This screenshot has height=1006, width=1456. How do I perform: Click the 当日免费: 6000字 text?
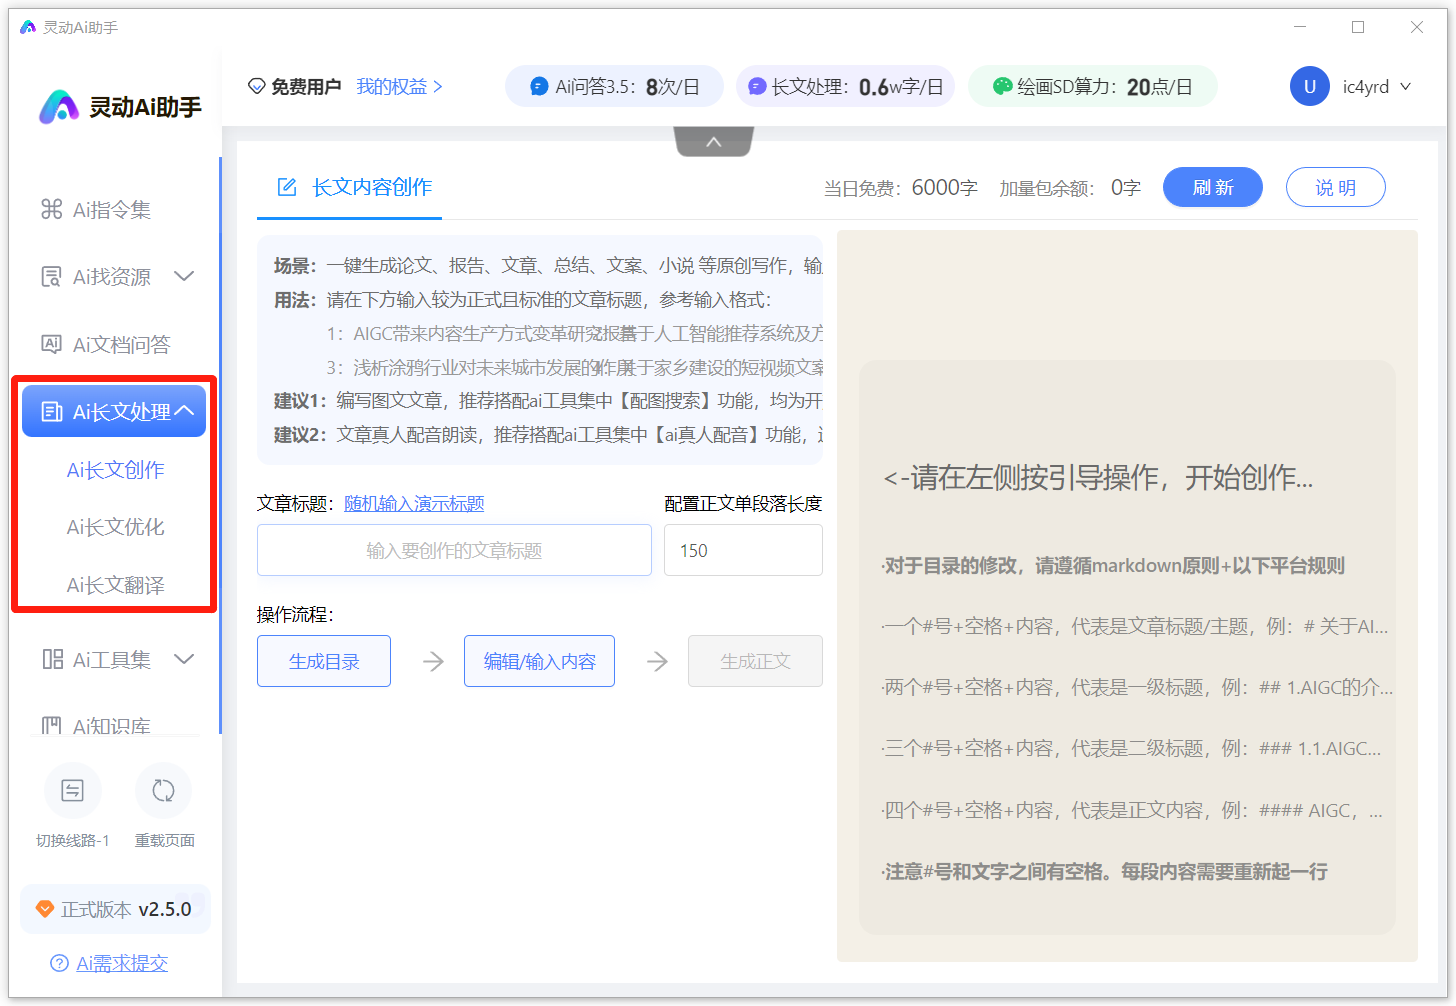pyautogui.click(x=900, y=188)
